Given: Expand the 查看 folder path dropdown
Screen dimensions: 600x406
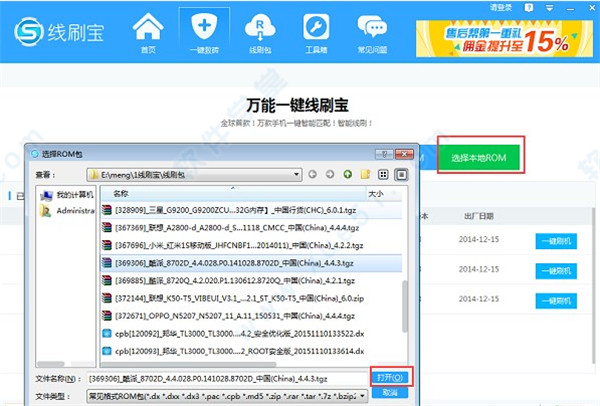Looking at the screenshot, I should [x=296, y=174].
